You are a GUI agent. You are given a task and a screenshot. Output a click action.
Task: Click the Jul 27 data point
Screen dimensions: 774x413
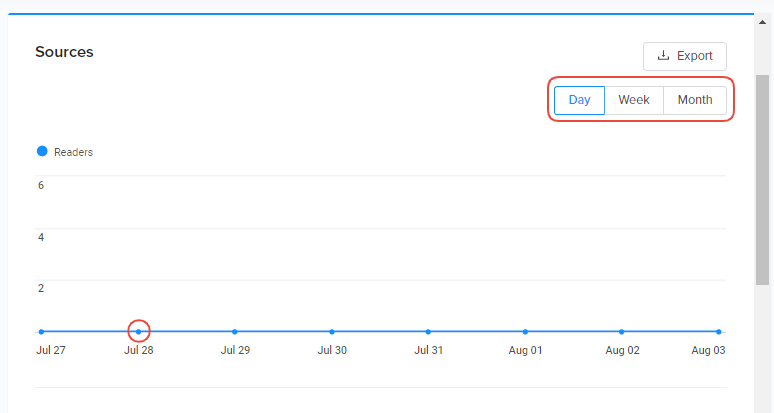(x=41, y=331)
